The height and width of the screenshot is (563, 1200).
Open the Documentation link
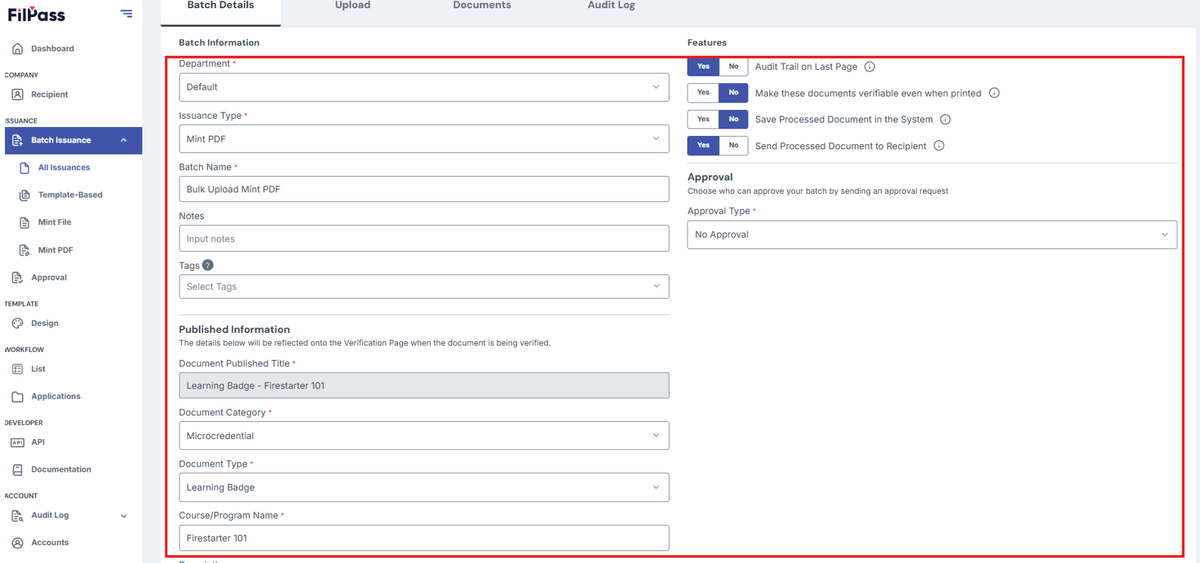coord(61,469)
